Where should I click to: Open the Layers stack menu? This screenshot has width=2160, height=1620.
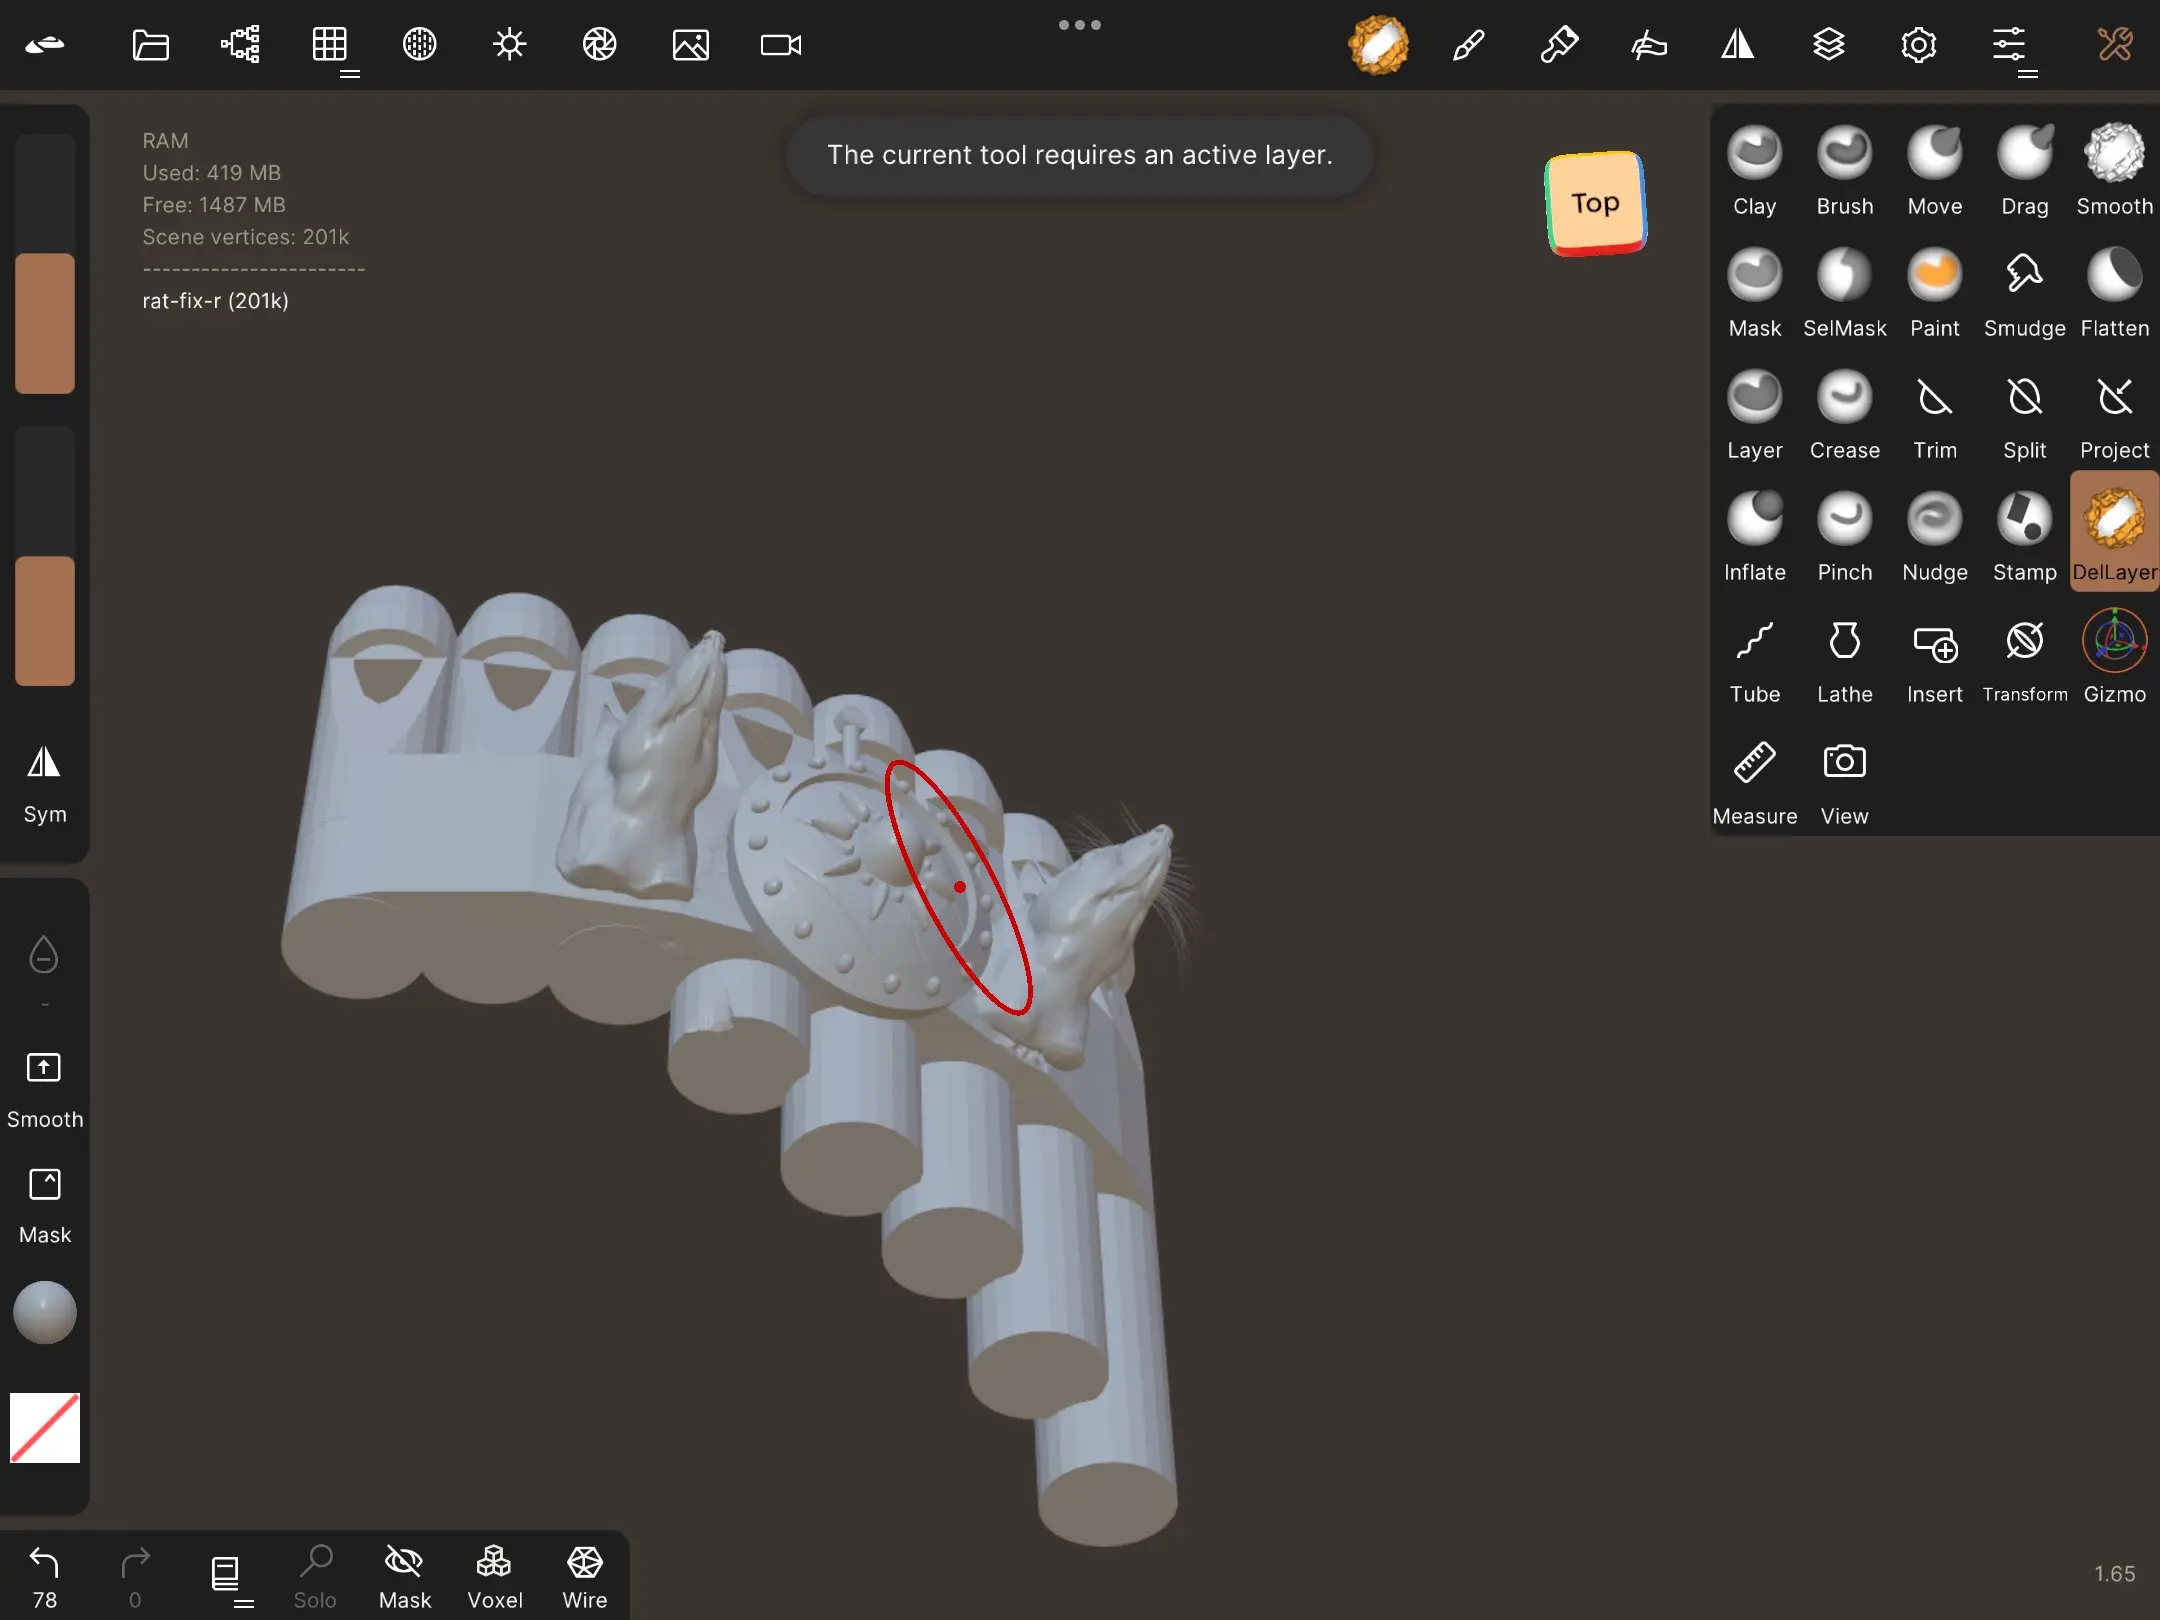point(1828,45)
